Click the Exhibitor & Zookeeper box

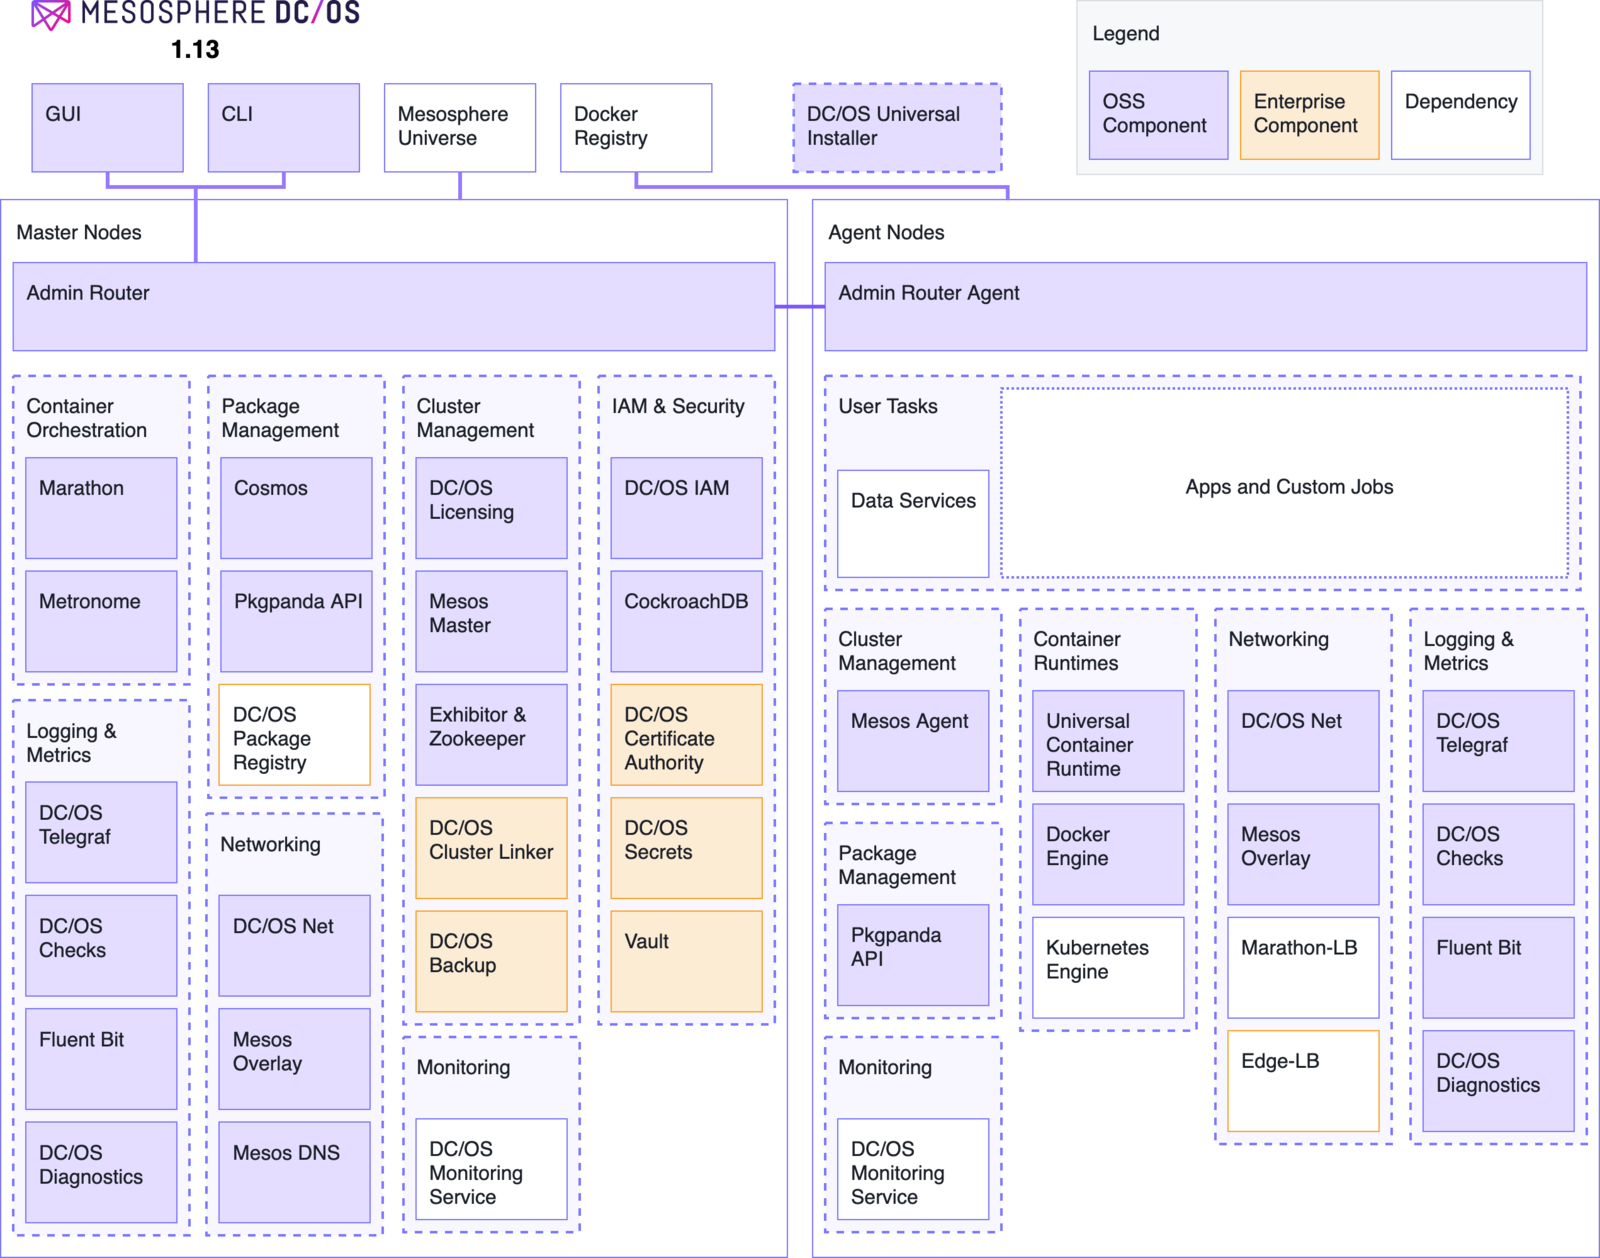(x=491, y=735)
